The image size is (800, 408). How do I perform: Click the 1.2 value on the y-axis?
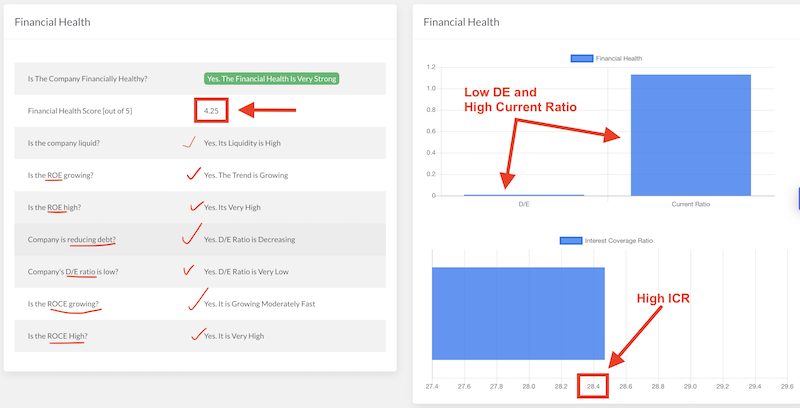(x=431, y=67)
